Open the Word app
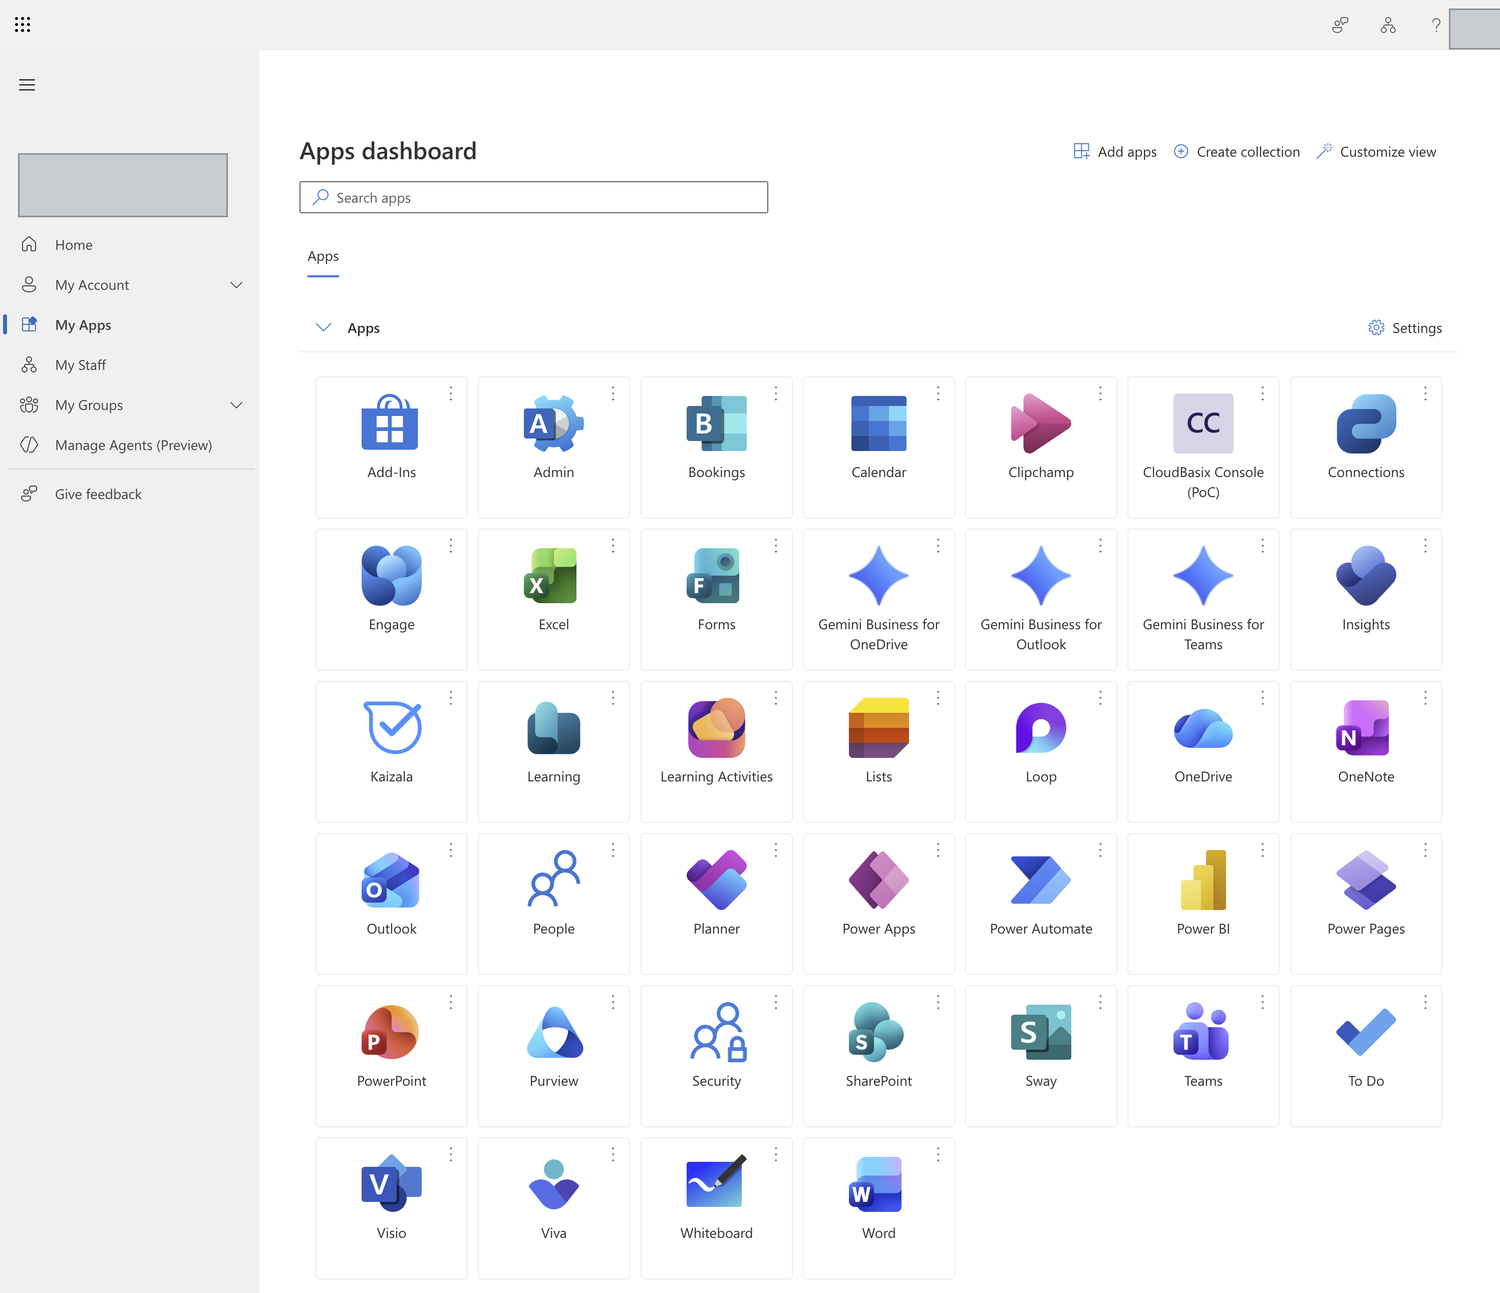The height and width of the screenshot is (1293, 1500). pyautogui.click(x=879, y=1207)
